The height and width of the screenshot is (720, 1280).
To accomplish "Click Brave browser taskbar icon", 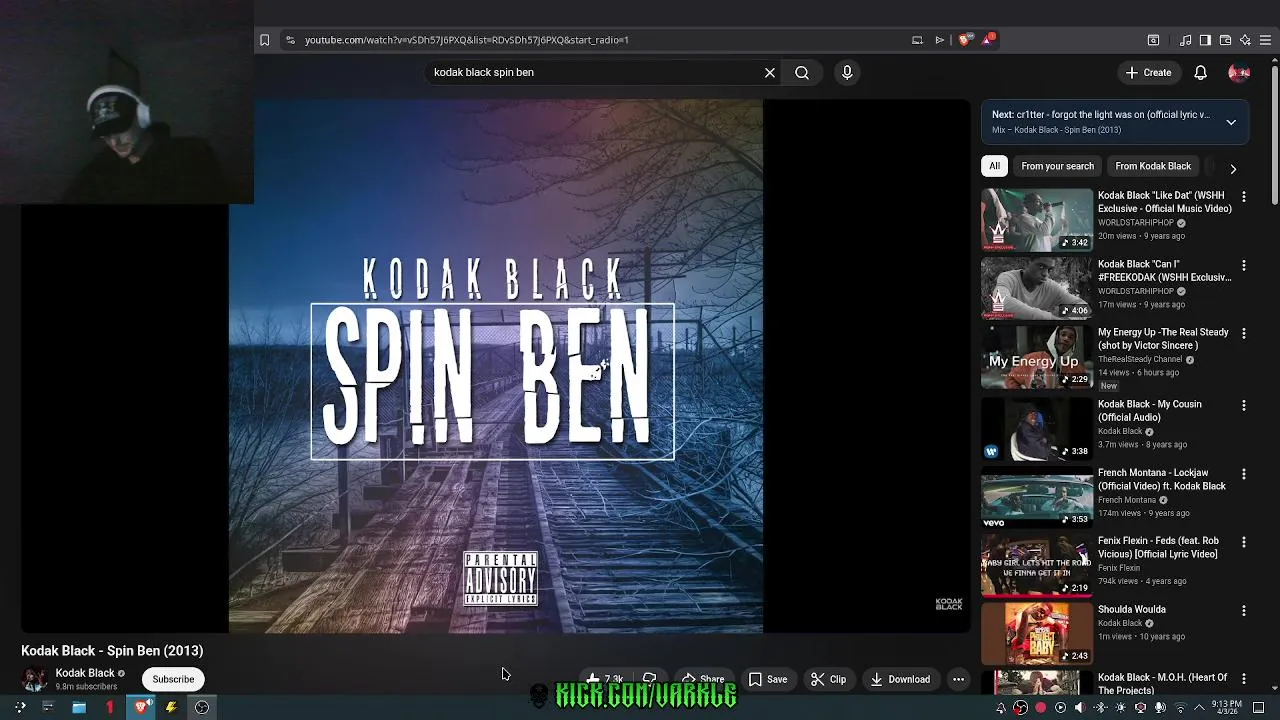I will [141, 707].
